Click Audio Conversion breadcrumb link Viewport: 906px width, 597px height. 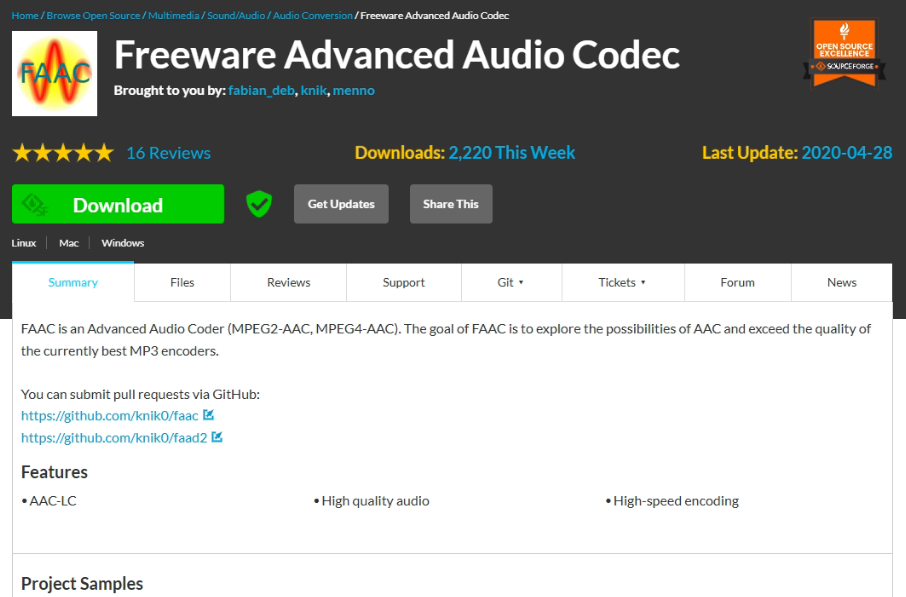pyautogui.click(x=313, y=16)
